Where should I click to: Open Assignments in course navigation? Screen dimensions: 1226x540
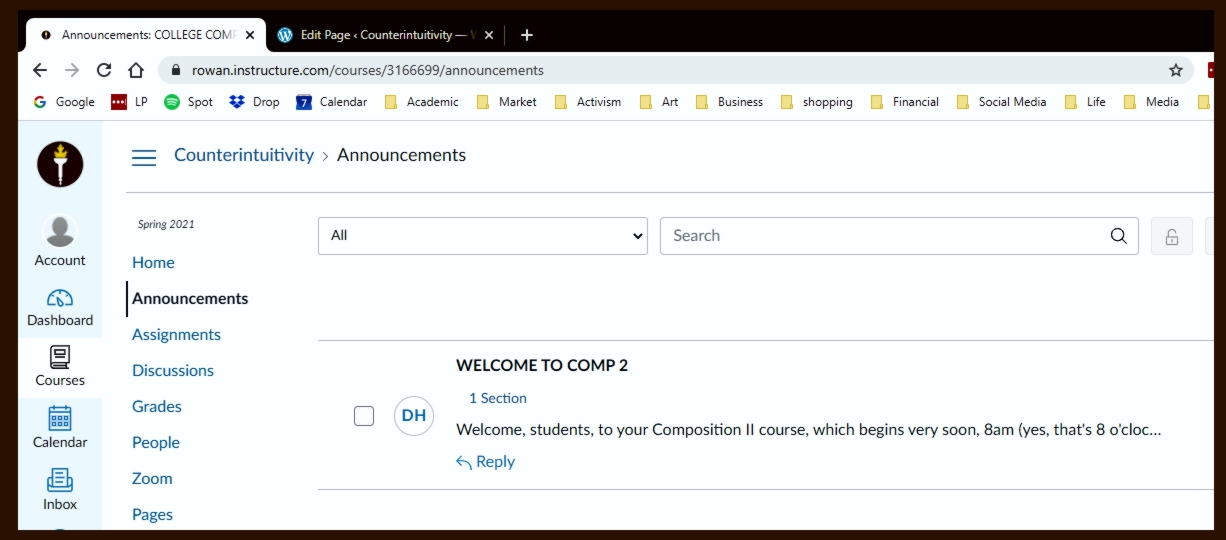(176, 335)
